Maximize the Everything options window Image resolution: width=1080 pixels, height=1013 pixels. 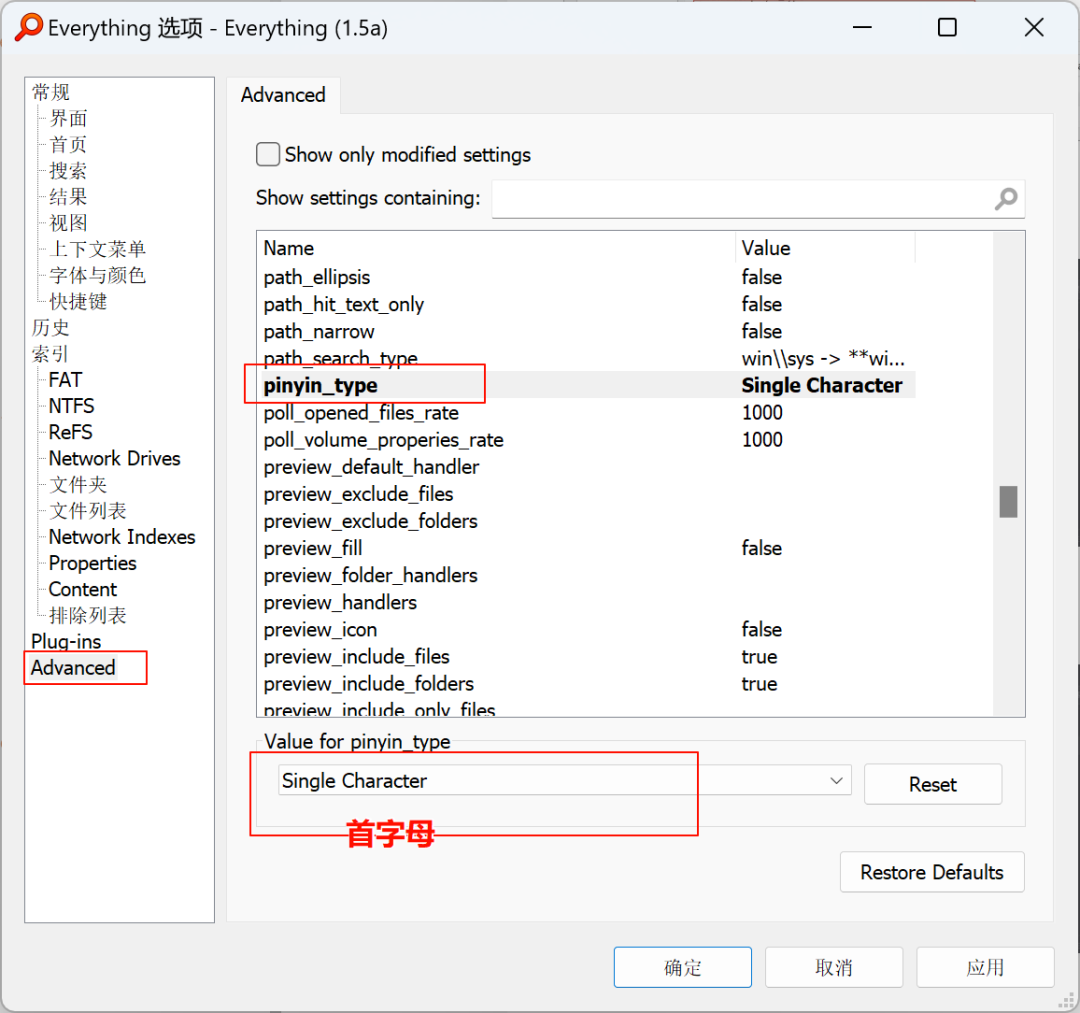pyautogui.click(x=947, y=28)
